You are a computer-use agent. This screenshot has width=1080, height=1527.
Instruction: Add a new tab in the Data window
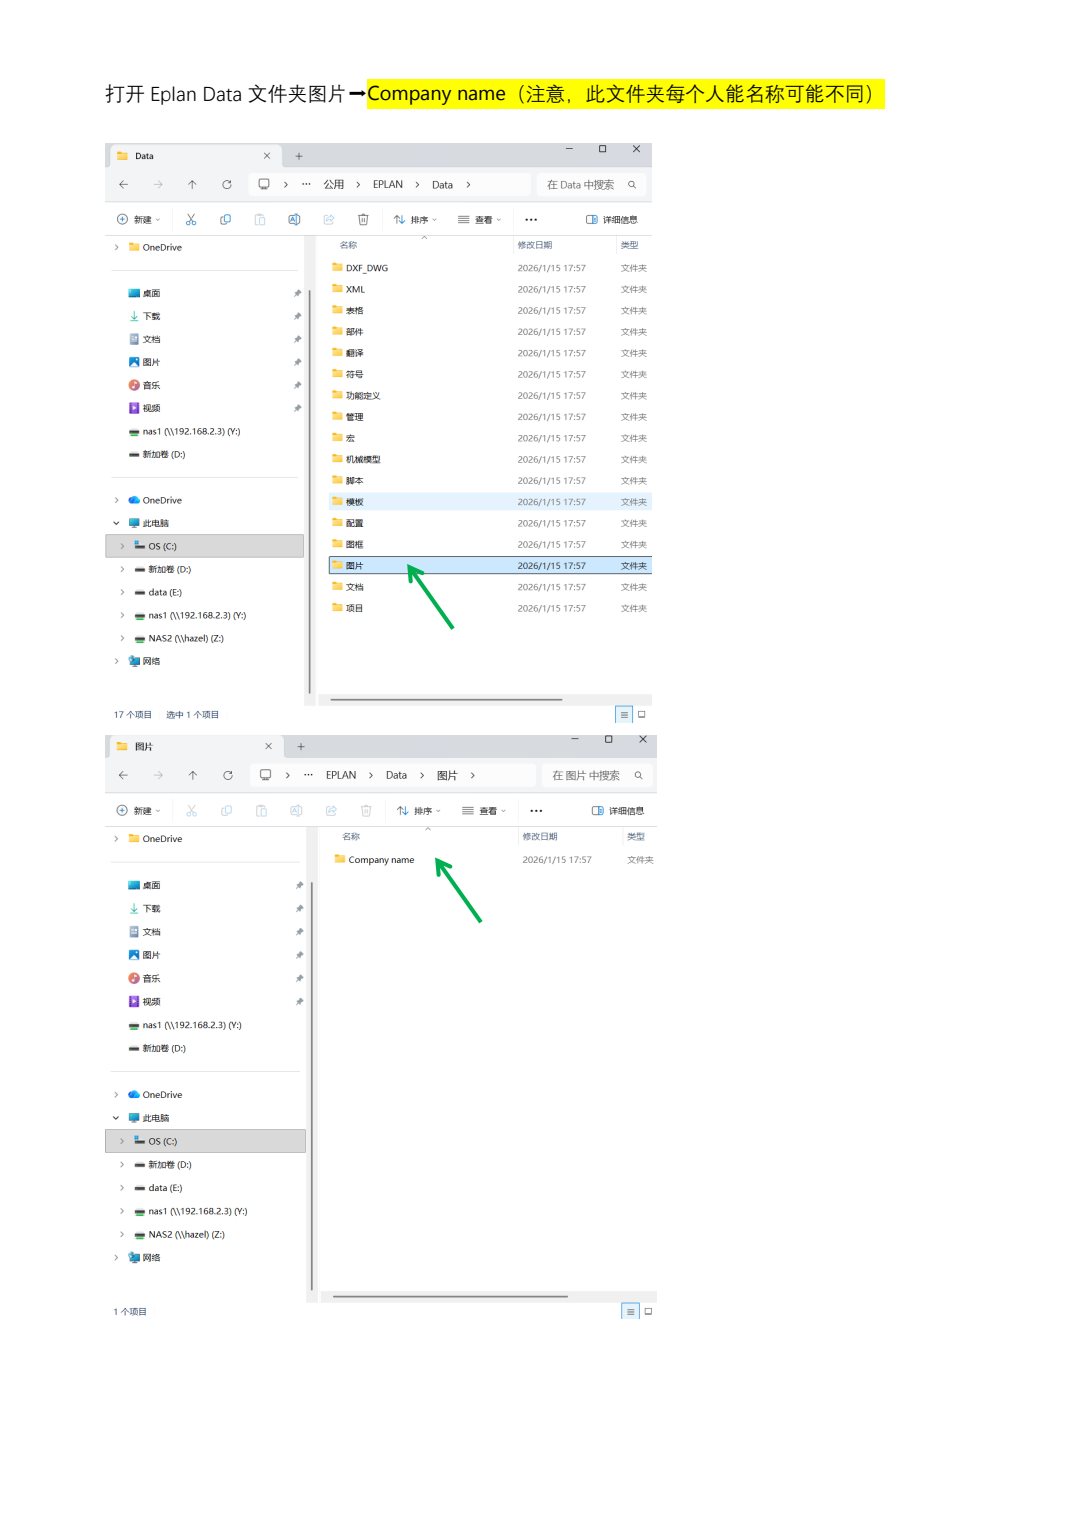299,156
